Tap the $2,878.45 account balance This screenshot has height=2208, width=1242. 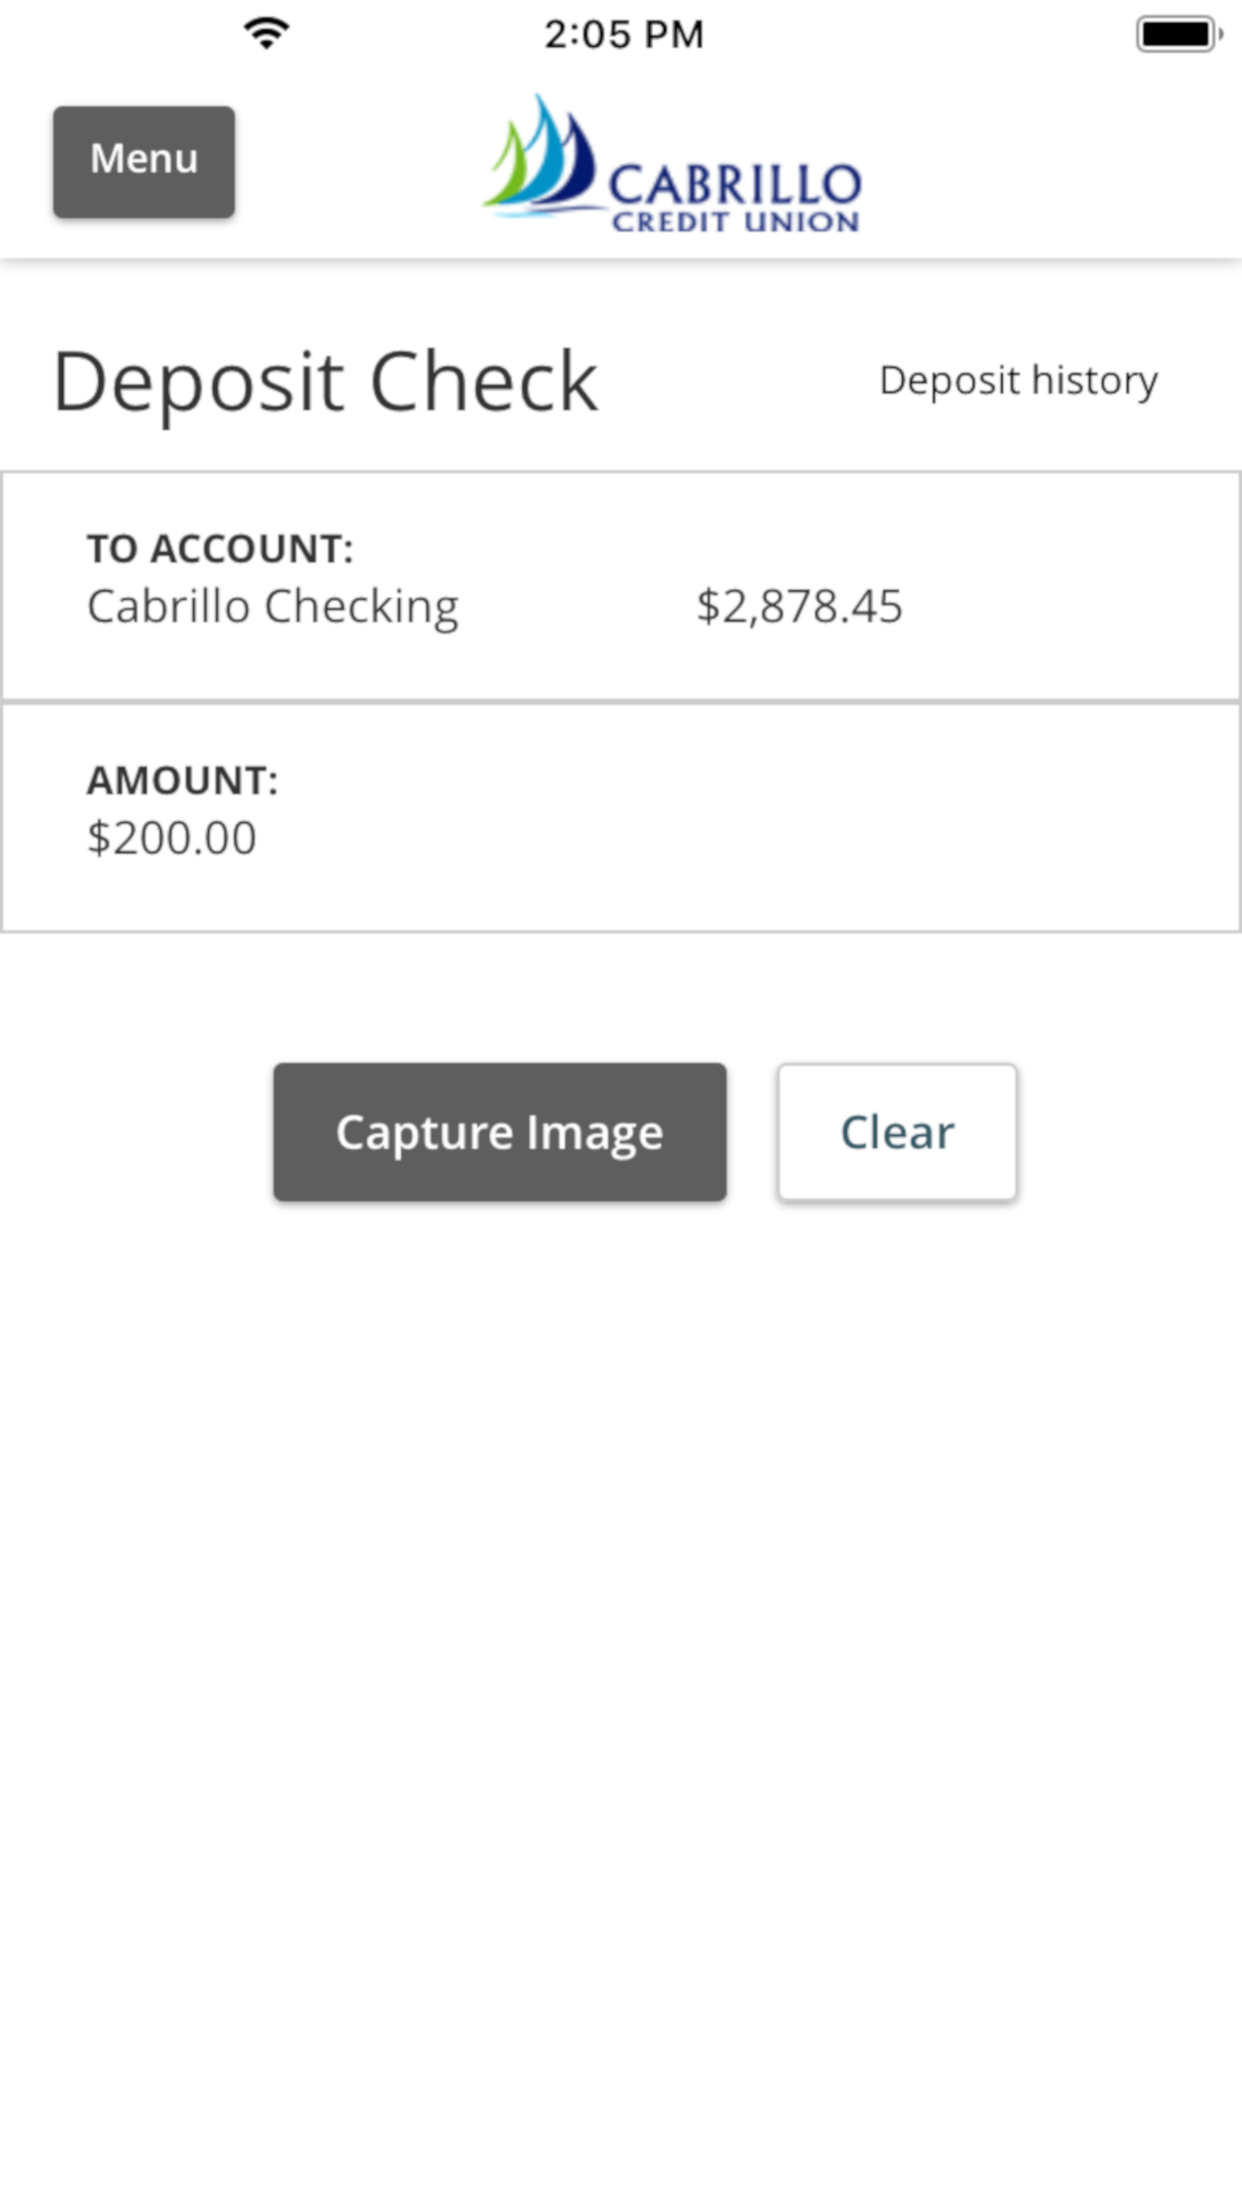point(799,606)
